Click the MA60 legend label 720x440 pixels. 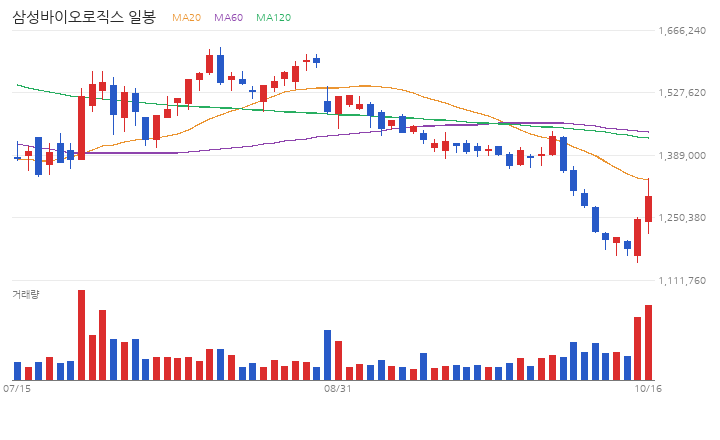pyautogui.click(x=228, y=17)
